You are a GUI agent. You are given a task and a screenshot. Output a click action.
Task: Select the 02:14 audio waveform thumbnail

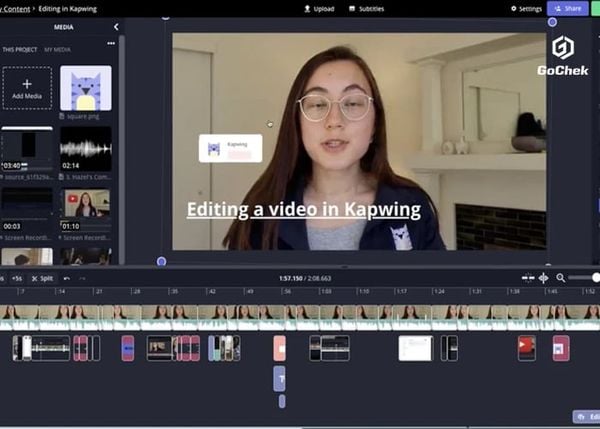coord(86,149)
